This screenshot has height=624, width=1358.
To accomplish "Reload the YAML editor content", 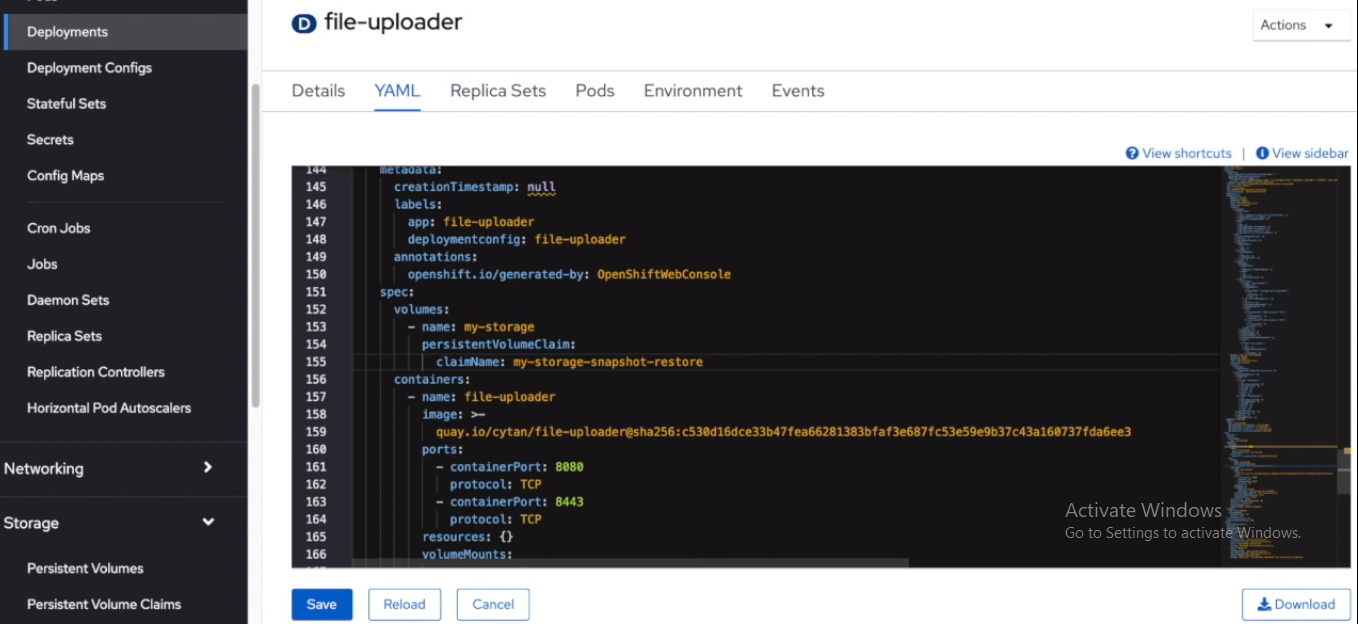I will 405,604.
